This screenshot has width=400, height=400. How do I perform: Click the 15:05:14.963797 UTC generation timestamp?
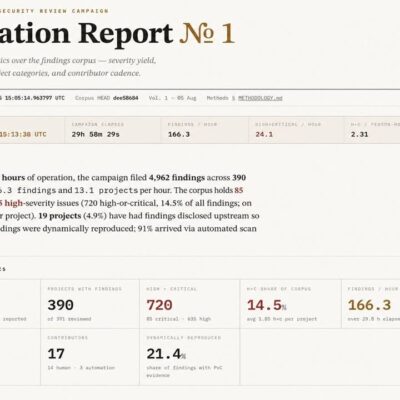pos(32,98)
